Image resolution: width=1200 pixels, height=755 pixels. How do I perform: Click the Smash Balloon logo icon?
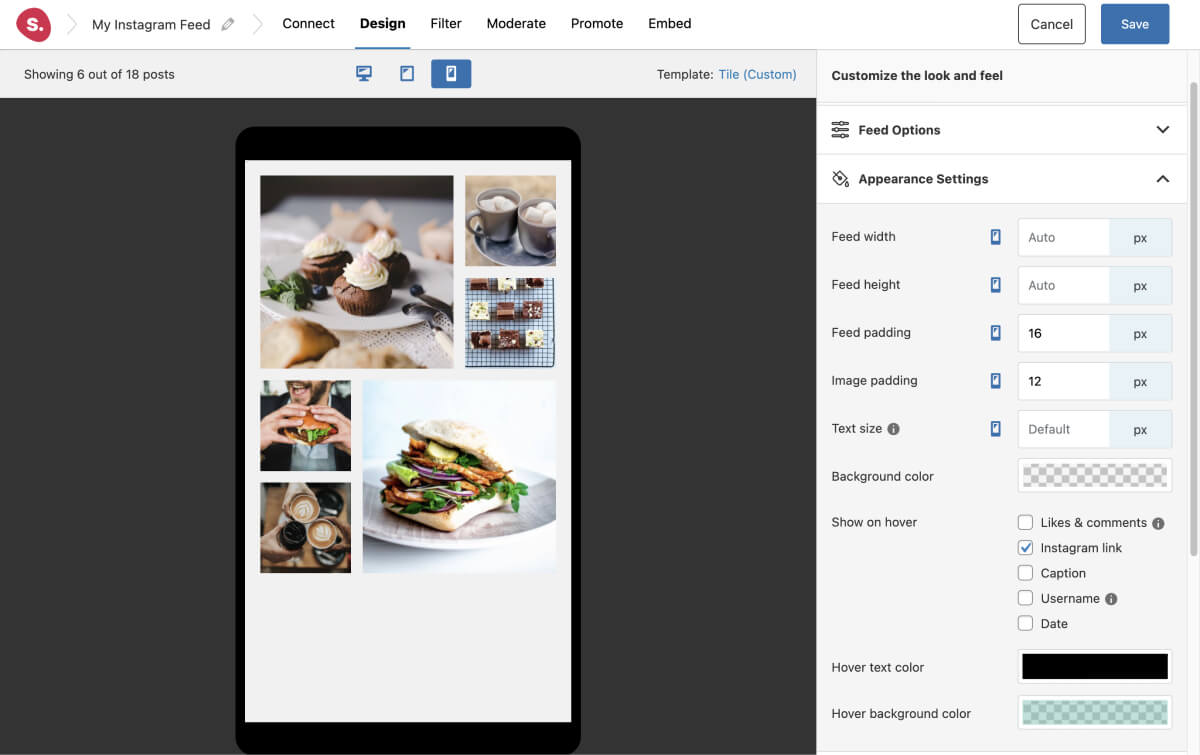click(33, 23)
